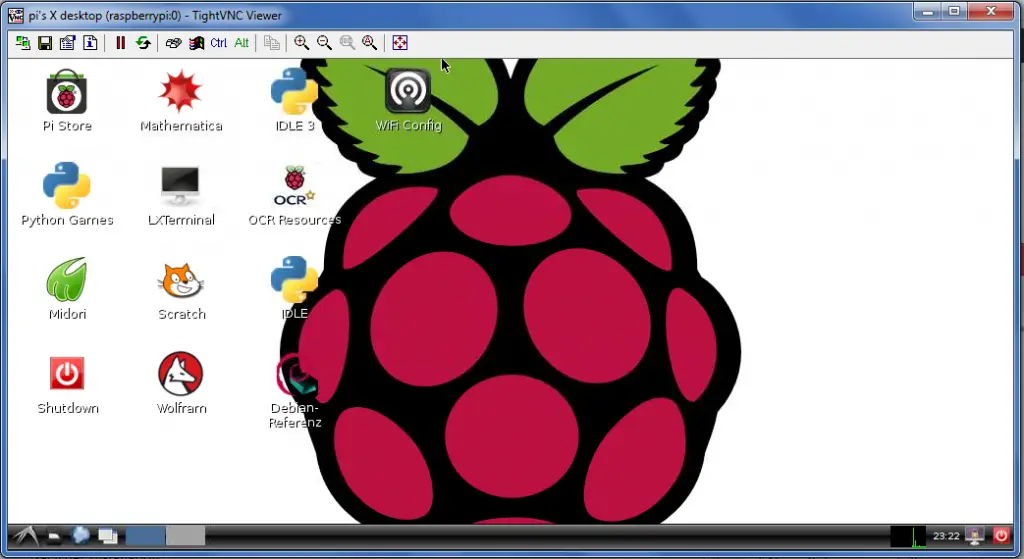Open TightVNC Viewer window system menu icon
The image size is (1024, 559).
point(16,15)
